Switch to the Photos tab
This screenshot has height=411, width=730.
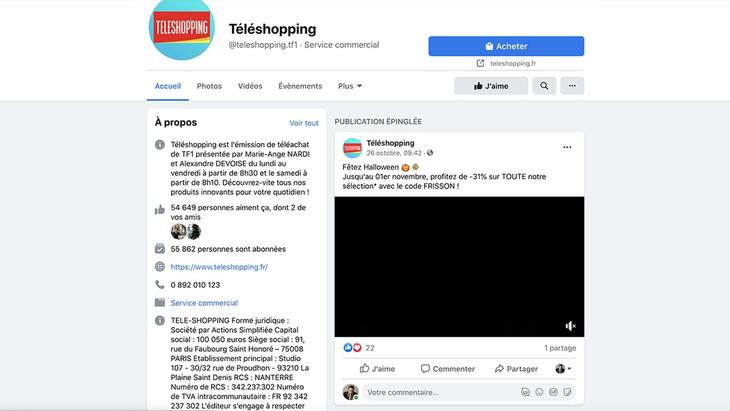(x=209, y=86)
